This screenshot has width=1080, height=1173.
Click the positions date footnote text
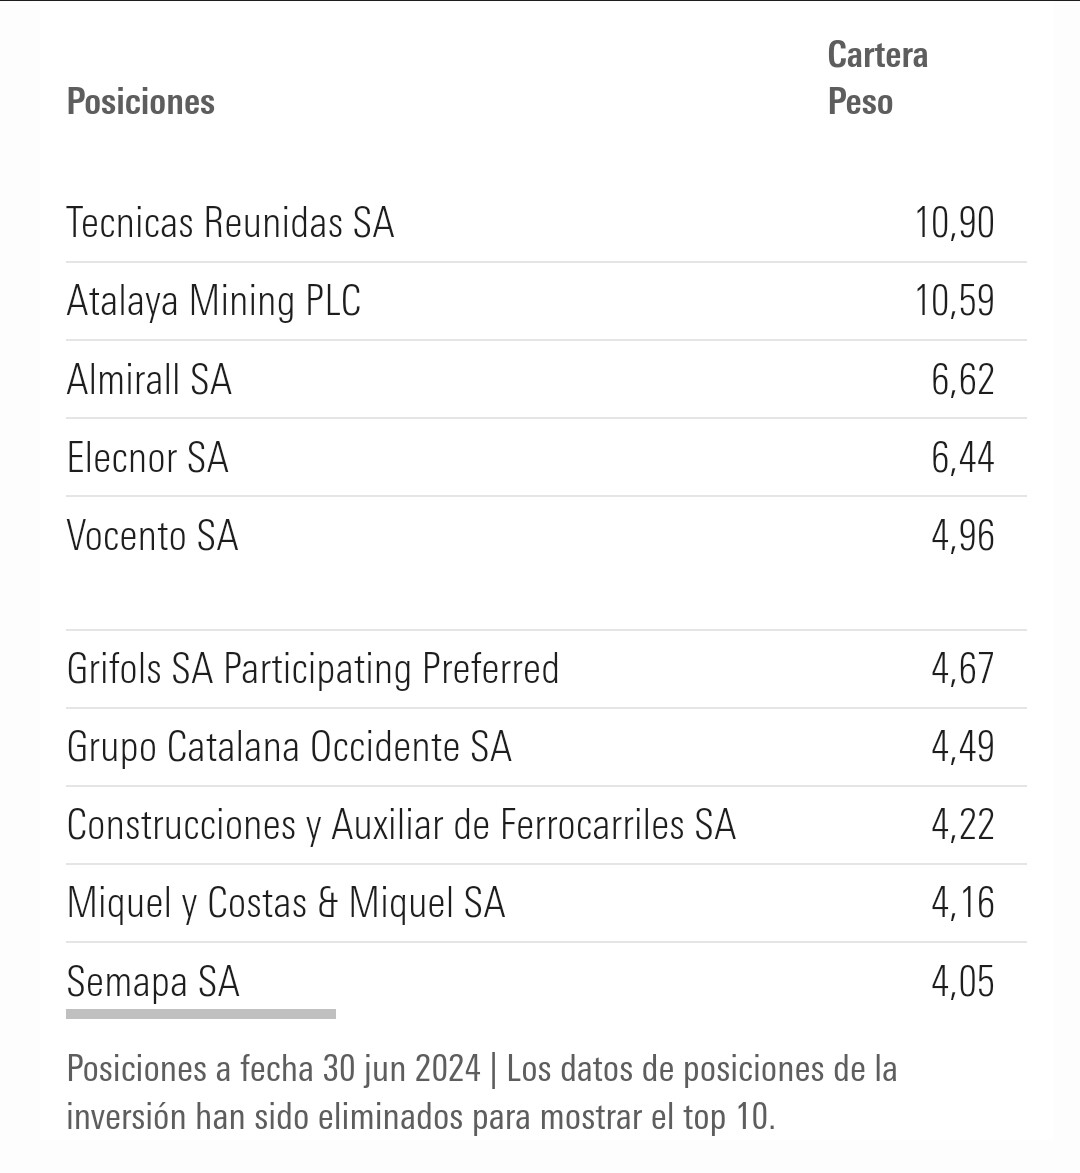click(482, 1092)
